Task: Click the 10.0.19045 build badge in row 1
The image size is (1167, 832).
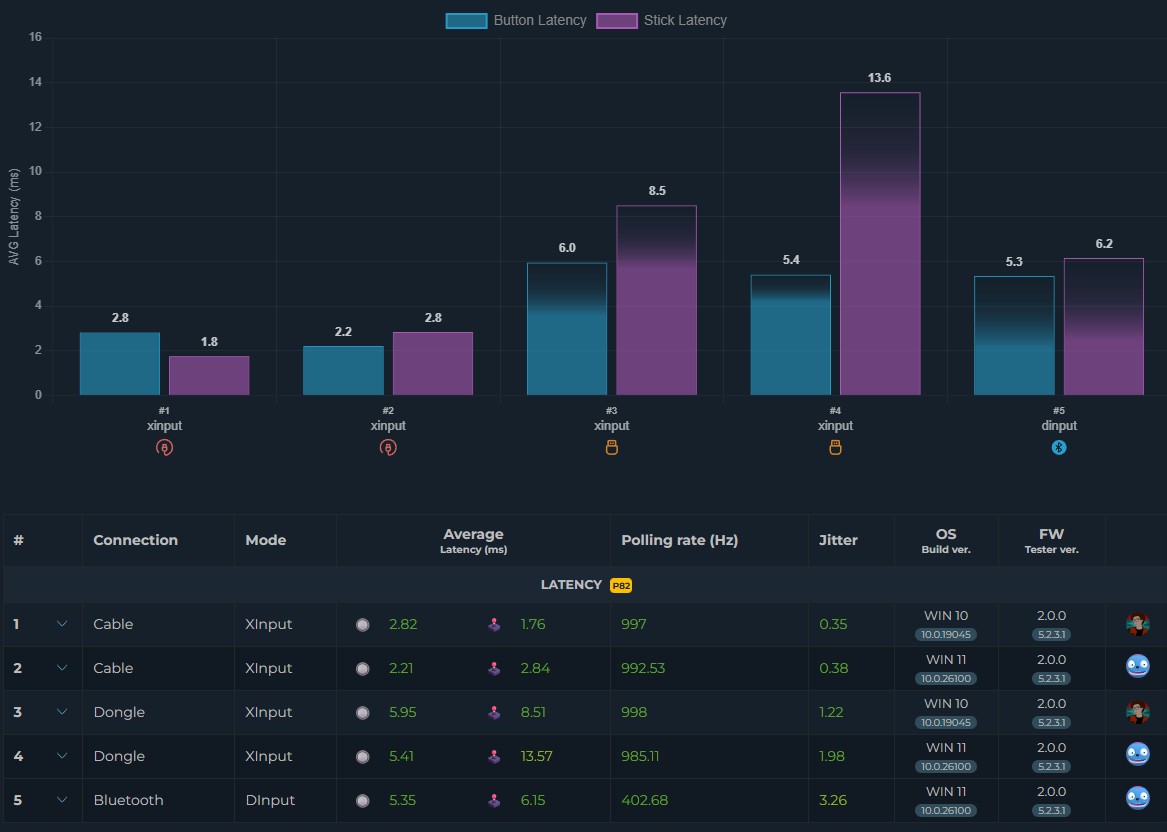Action: tap(946, 635)
